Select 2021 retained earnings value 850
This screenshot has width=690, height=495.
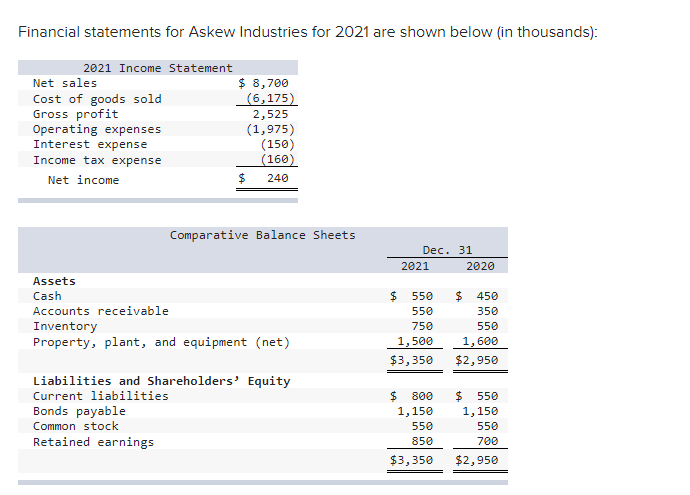tap(422, 441)
